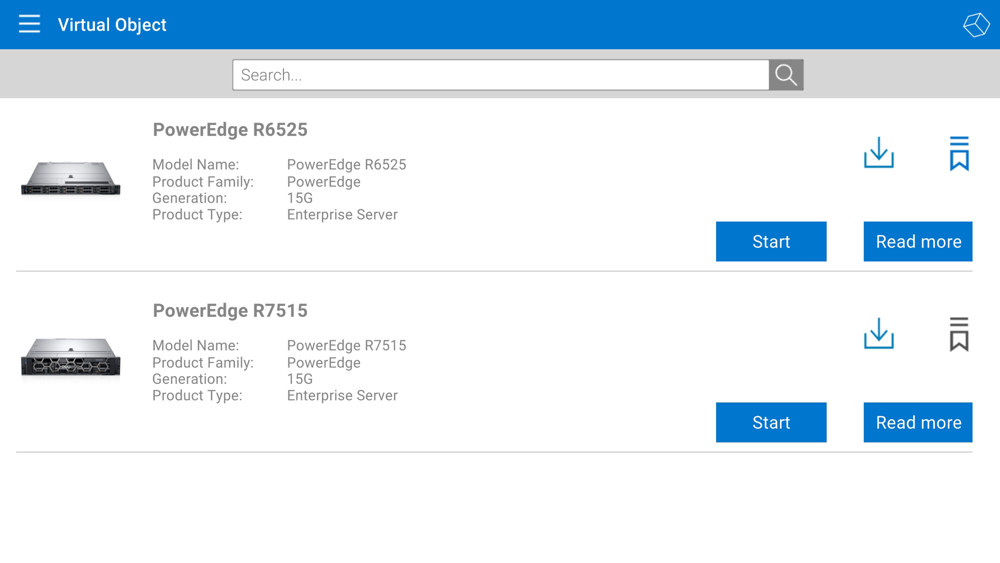1000x563 pixels.
Task: Select the PowerEdge R7515 server thumbnail
Action: (71, 358)
